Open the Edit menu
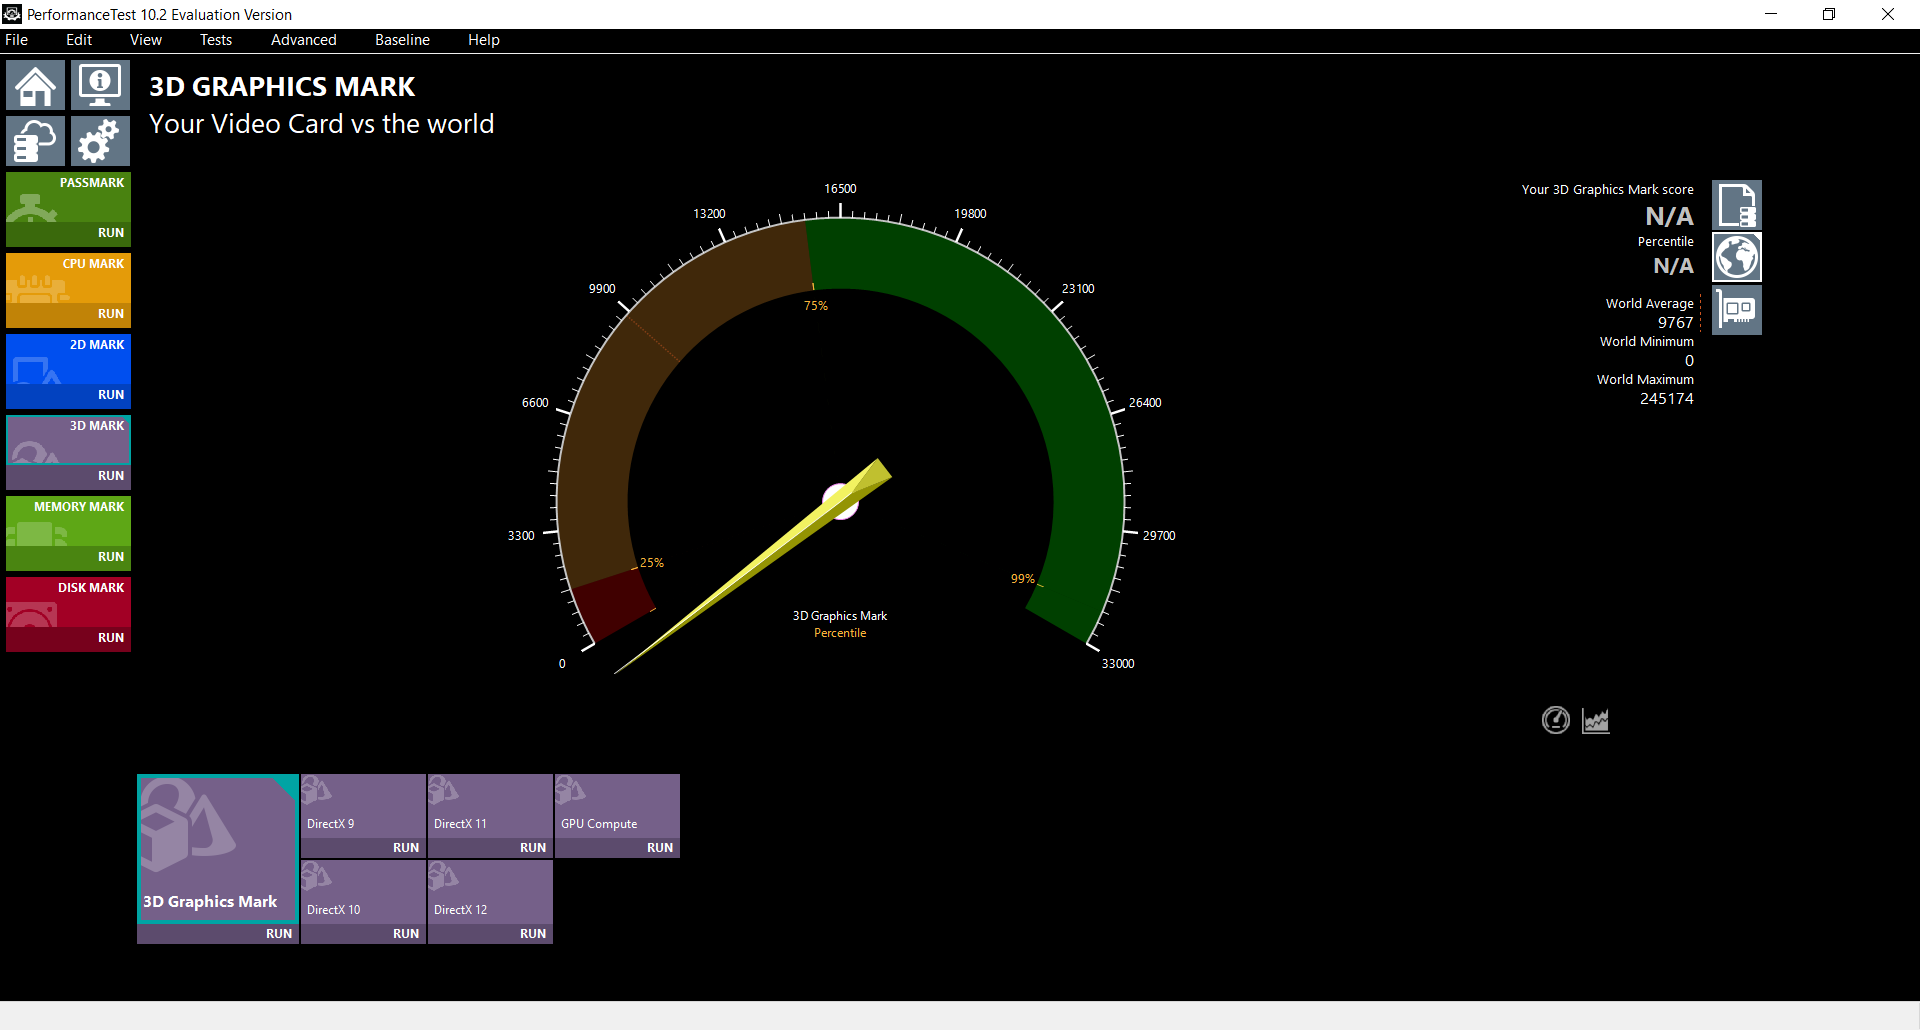Viewport: 1920px width, 1030px height. [79, 40]
